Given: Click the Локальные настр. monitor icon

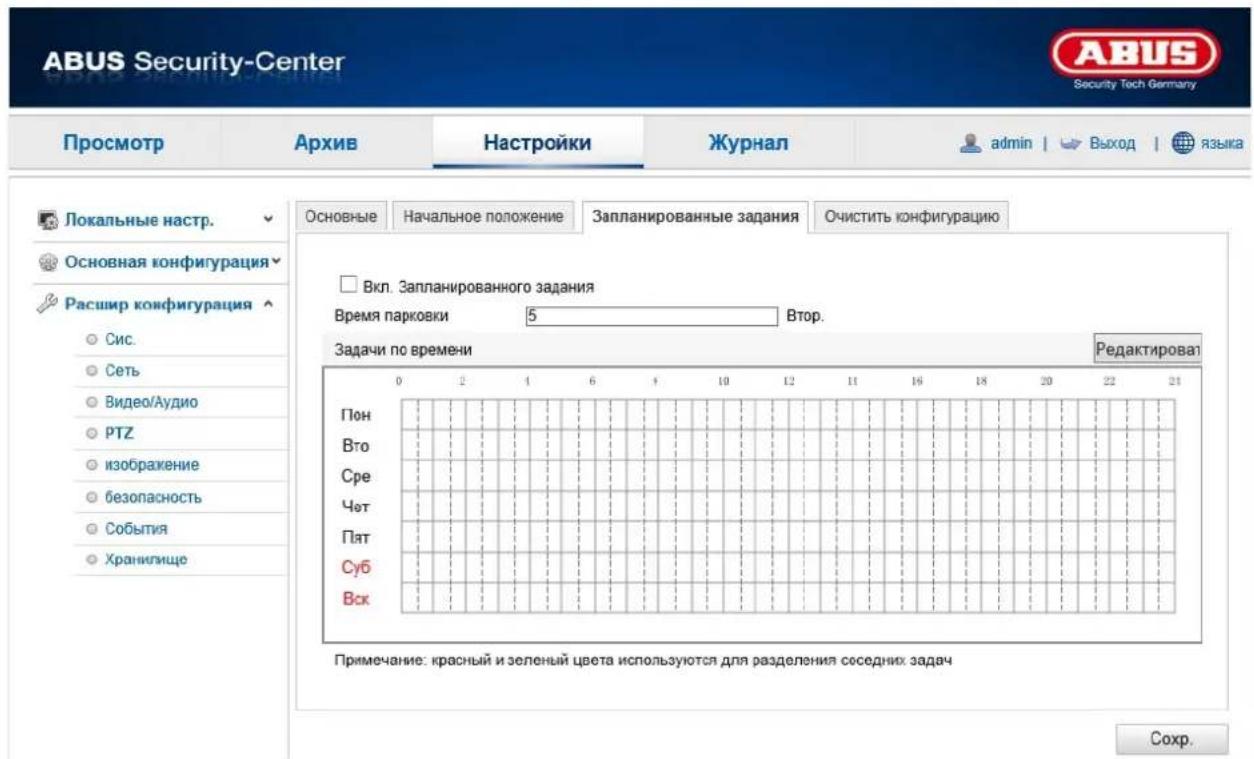Looking at the screenshot, I should 48,220.
